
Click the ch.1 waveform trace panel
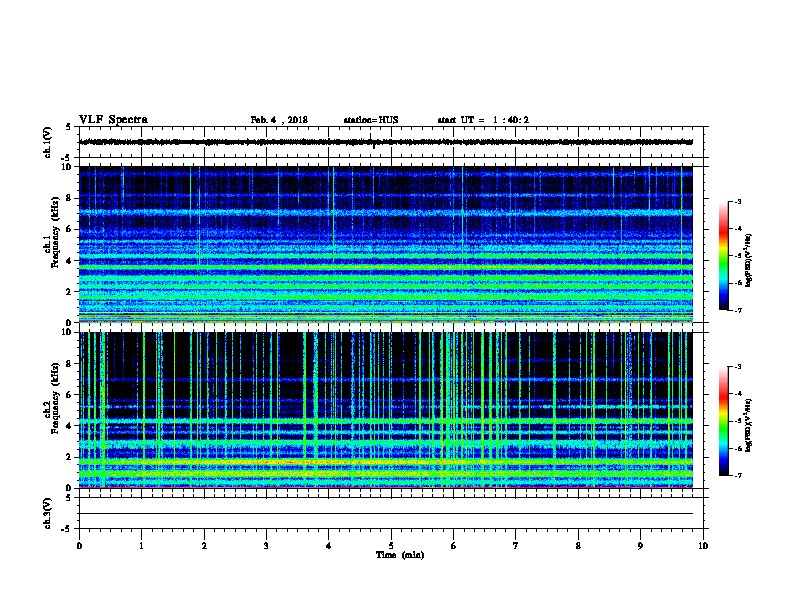[391, 142]
